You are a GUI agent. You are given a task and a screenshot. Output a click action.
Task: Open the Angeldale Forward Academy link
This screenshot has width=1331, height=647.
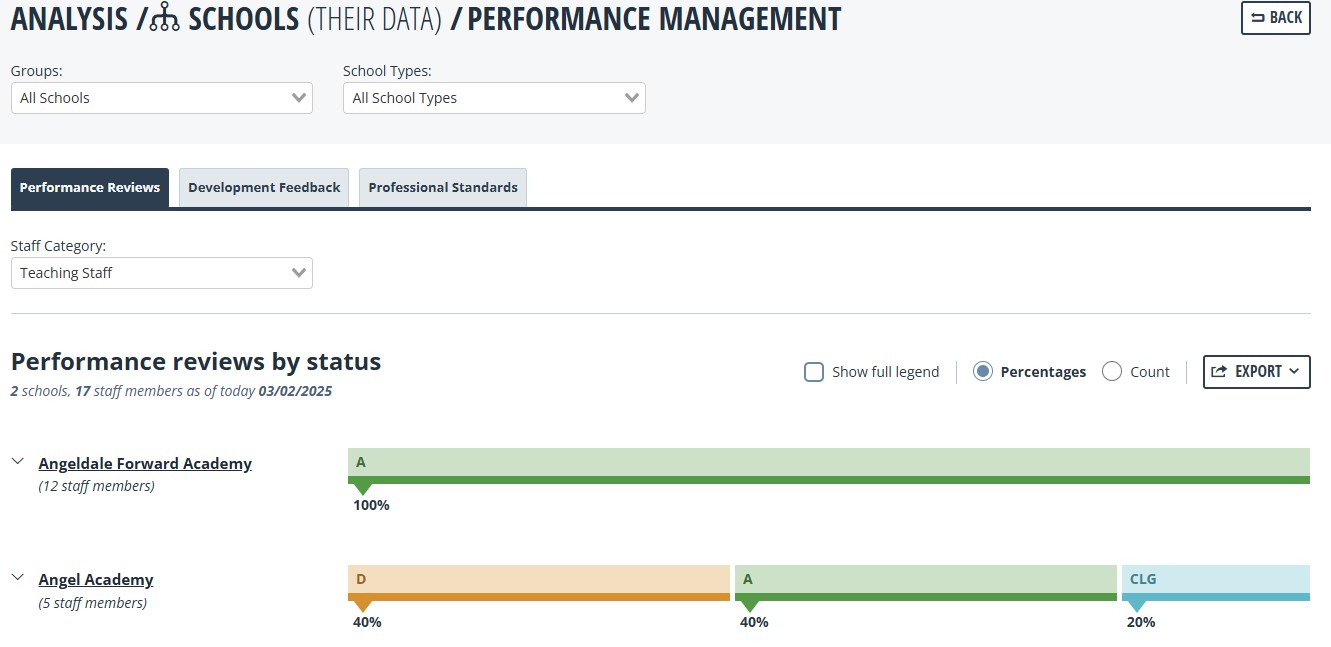point(145,464)
